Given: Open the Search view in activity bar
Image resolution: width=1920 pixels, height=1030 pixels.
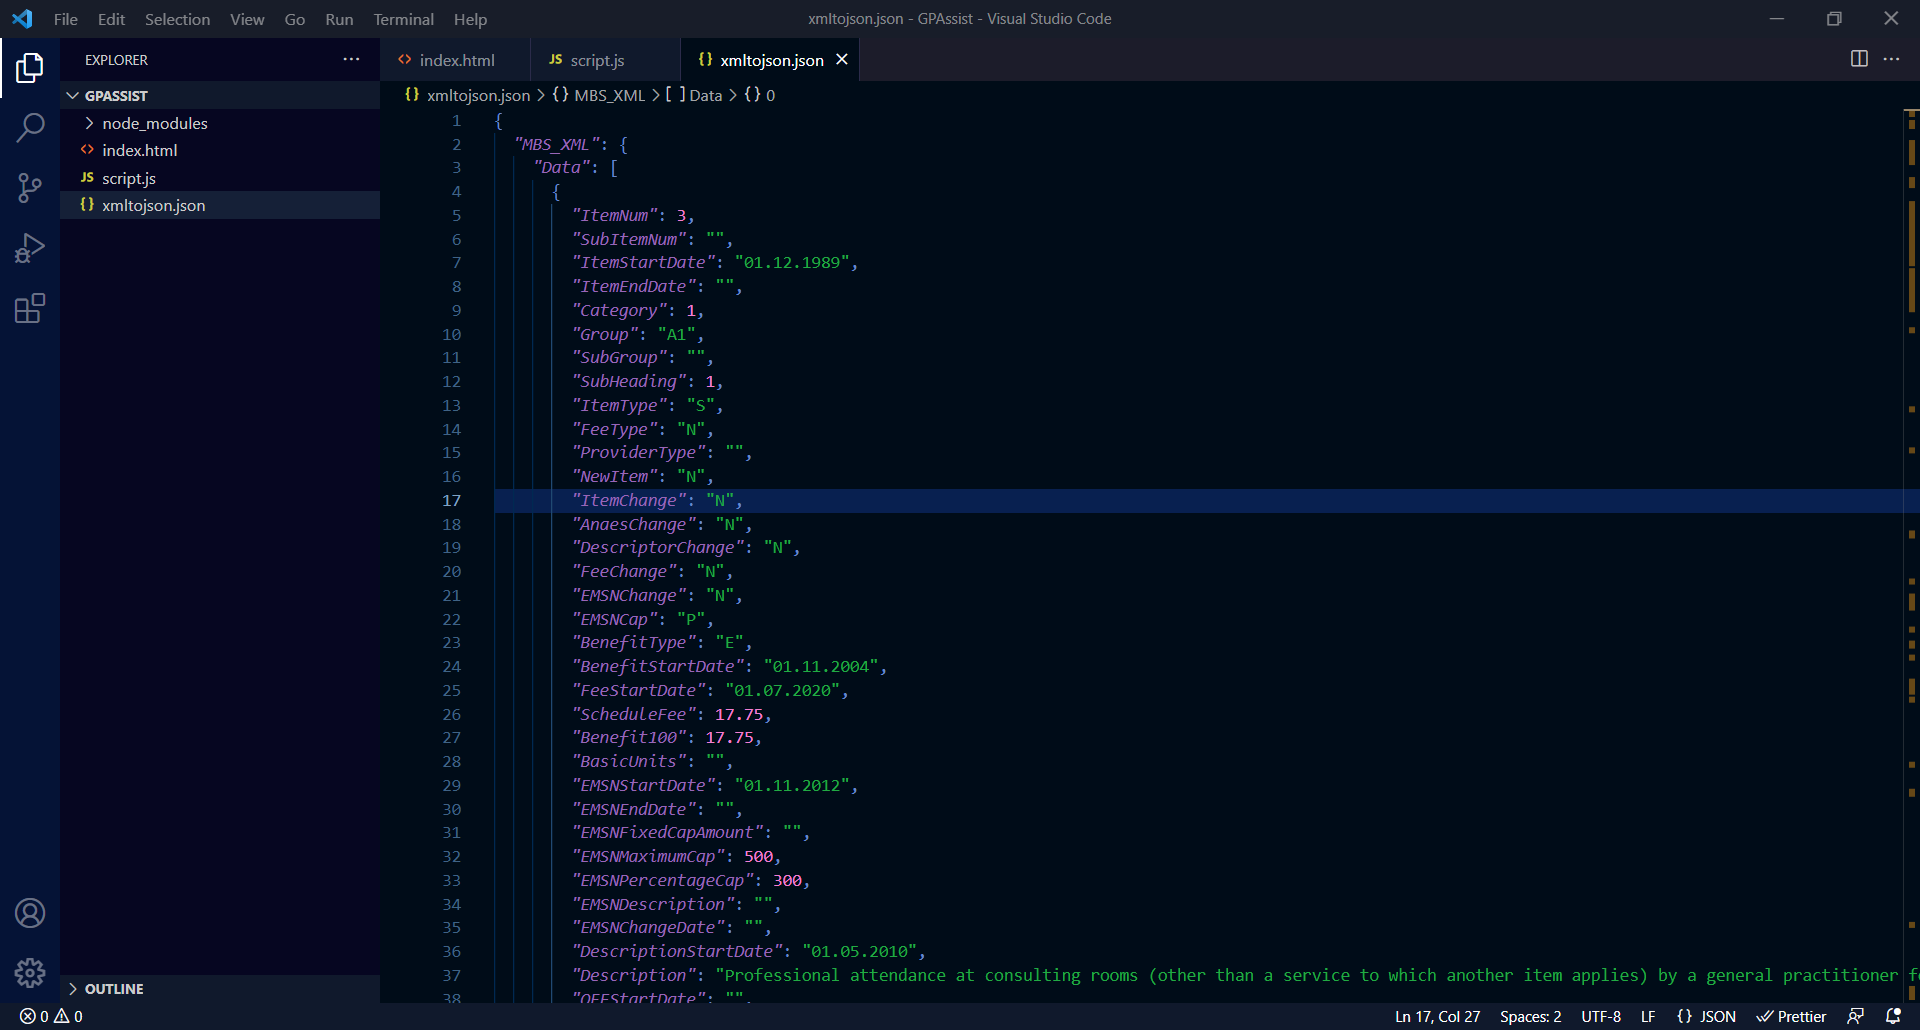Looking at the screenshot, I should pos(30,128).
